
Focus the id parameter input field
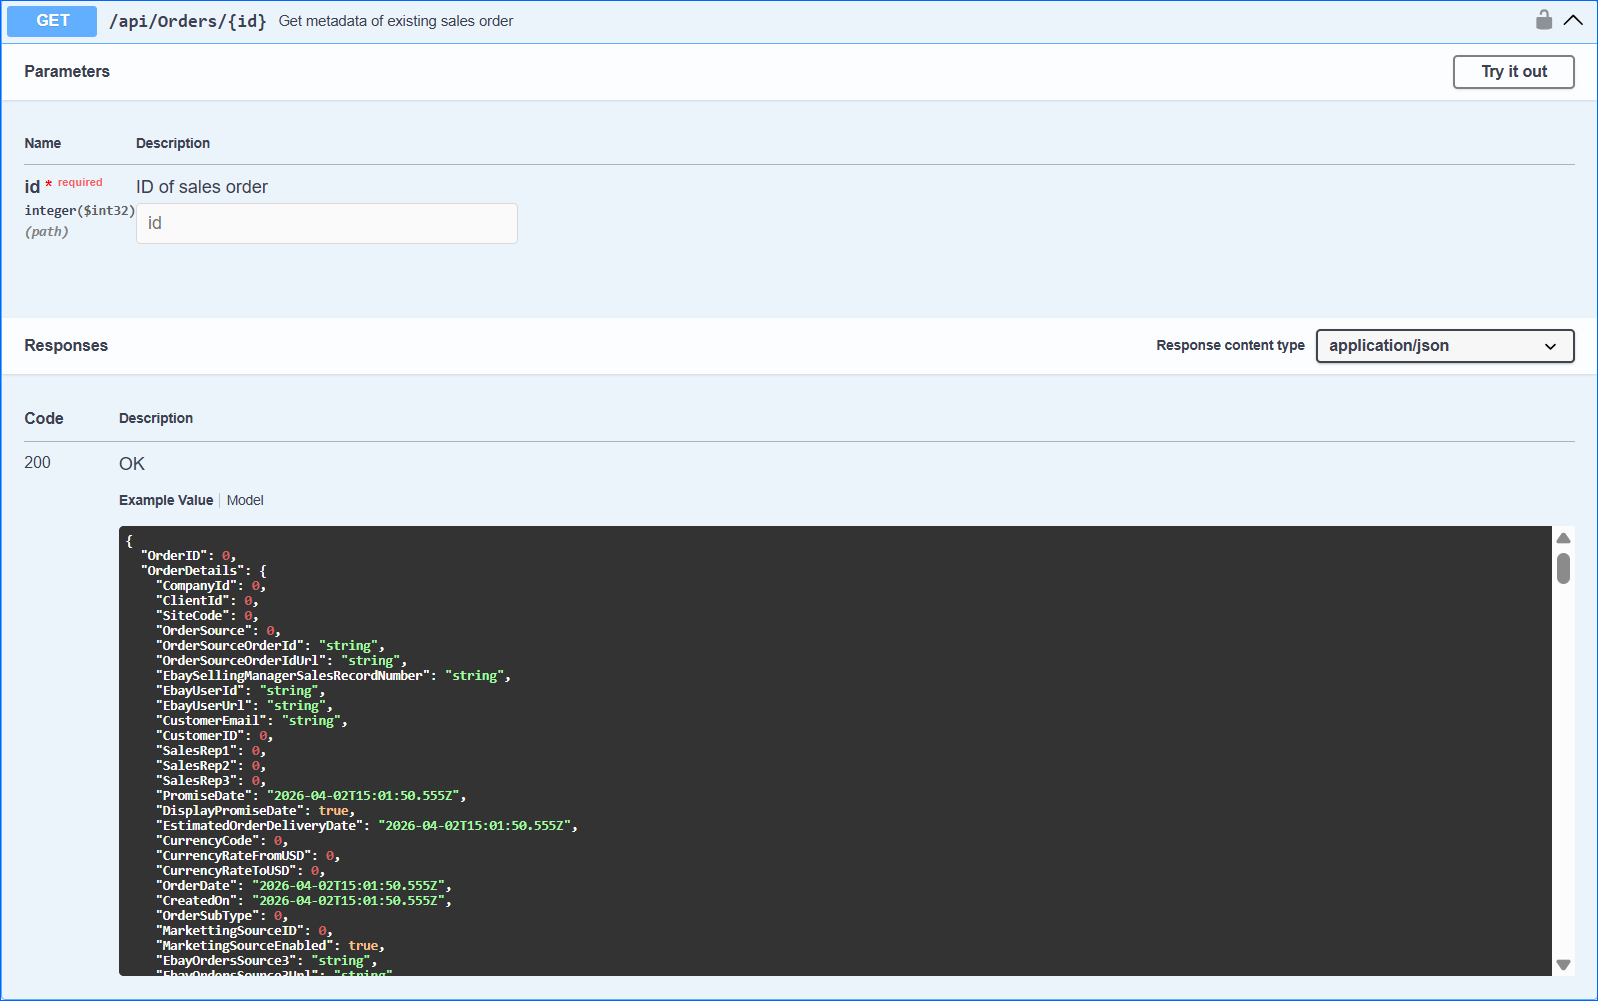326,223
